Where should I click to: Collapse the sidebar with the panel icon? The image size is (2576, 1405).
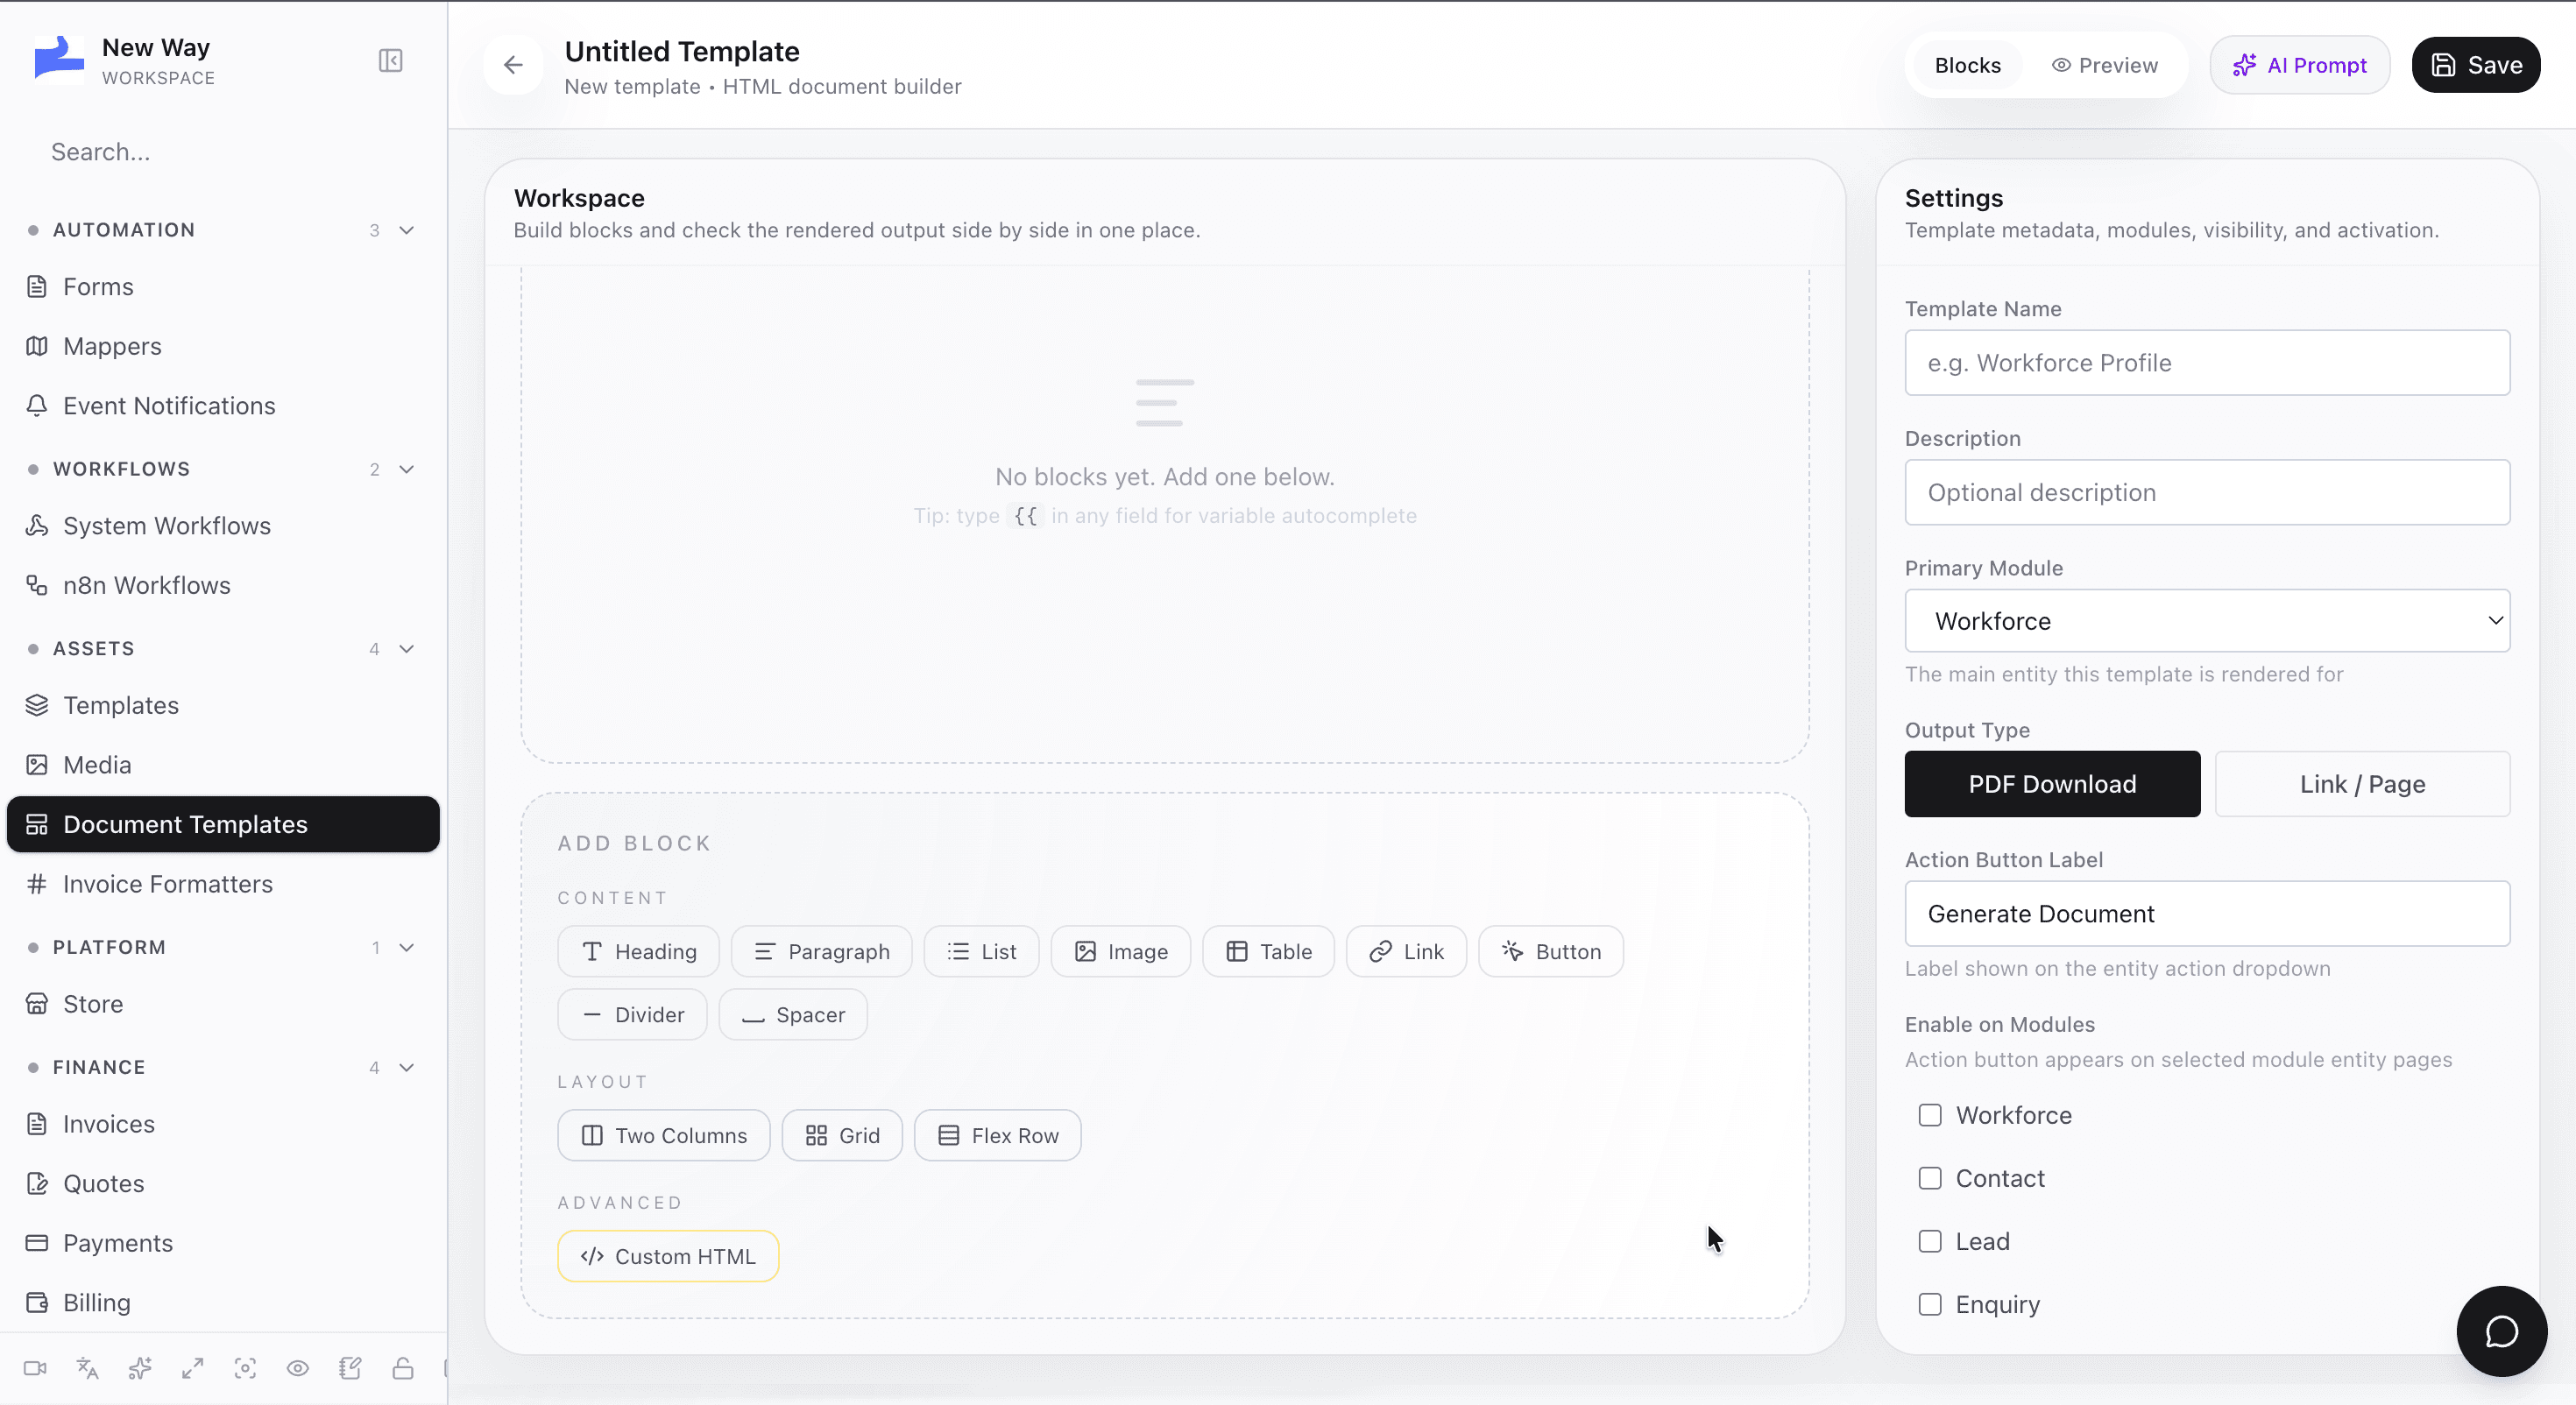[390, 61]
